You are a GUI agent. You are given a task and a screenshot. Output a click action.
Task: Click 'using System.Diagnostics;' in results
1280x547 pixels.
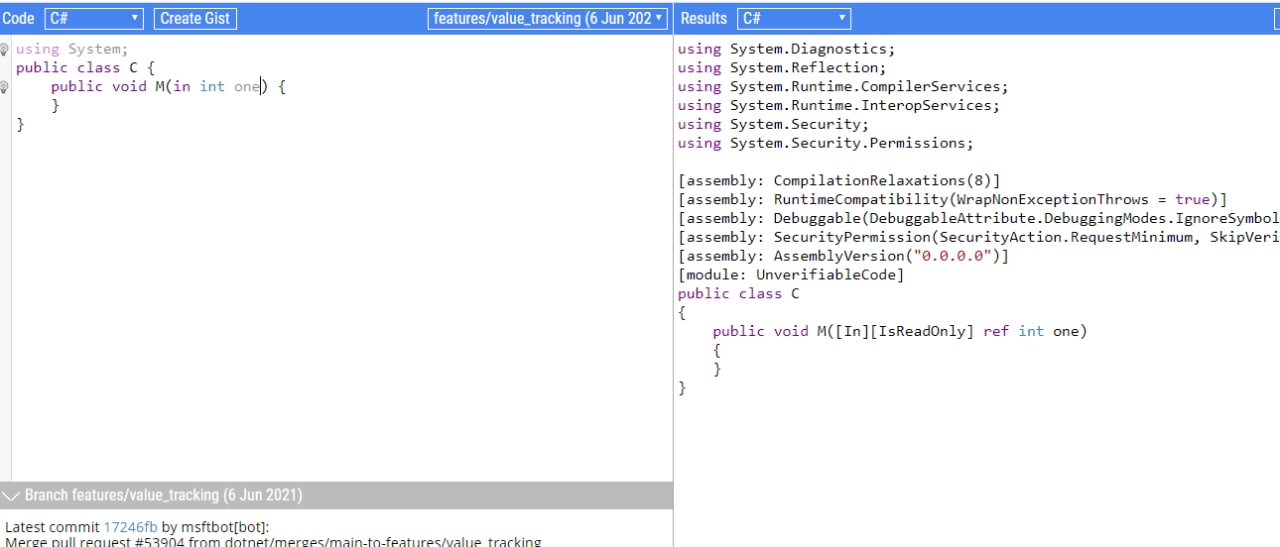click(787, 49)
